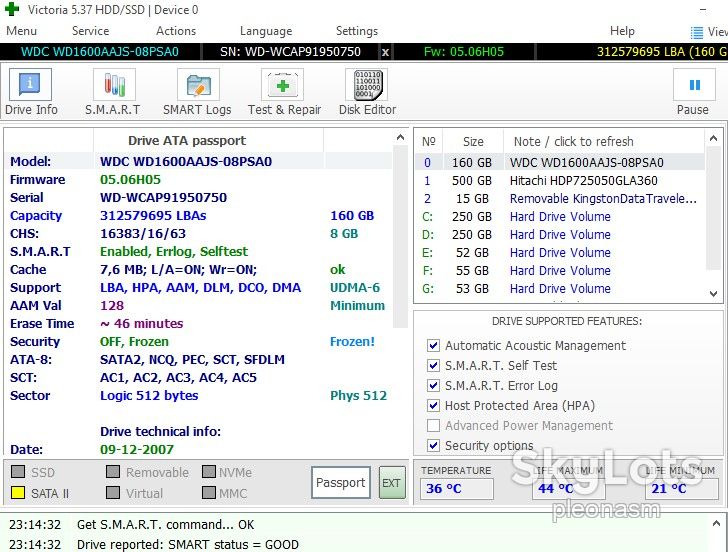Toggle S.M.A.R.T. Self Test checkbox
Image resolution: width=728 pixels, height=552 pixels.
click(x=433, y=365)
